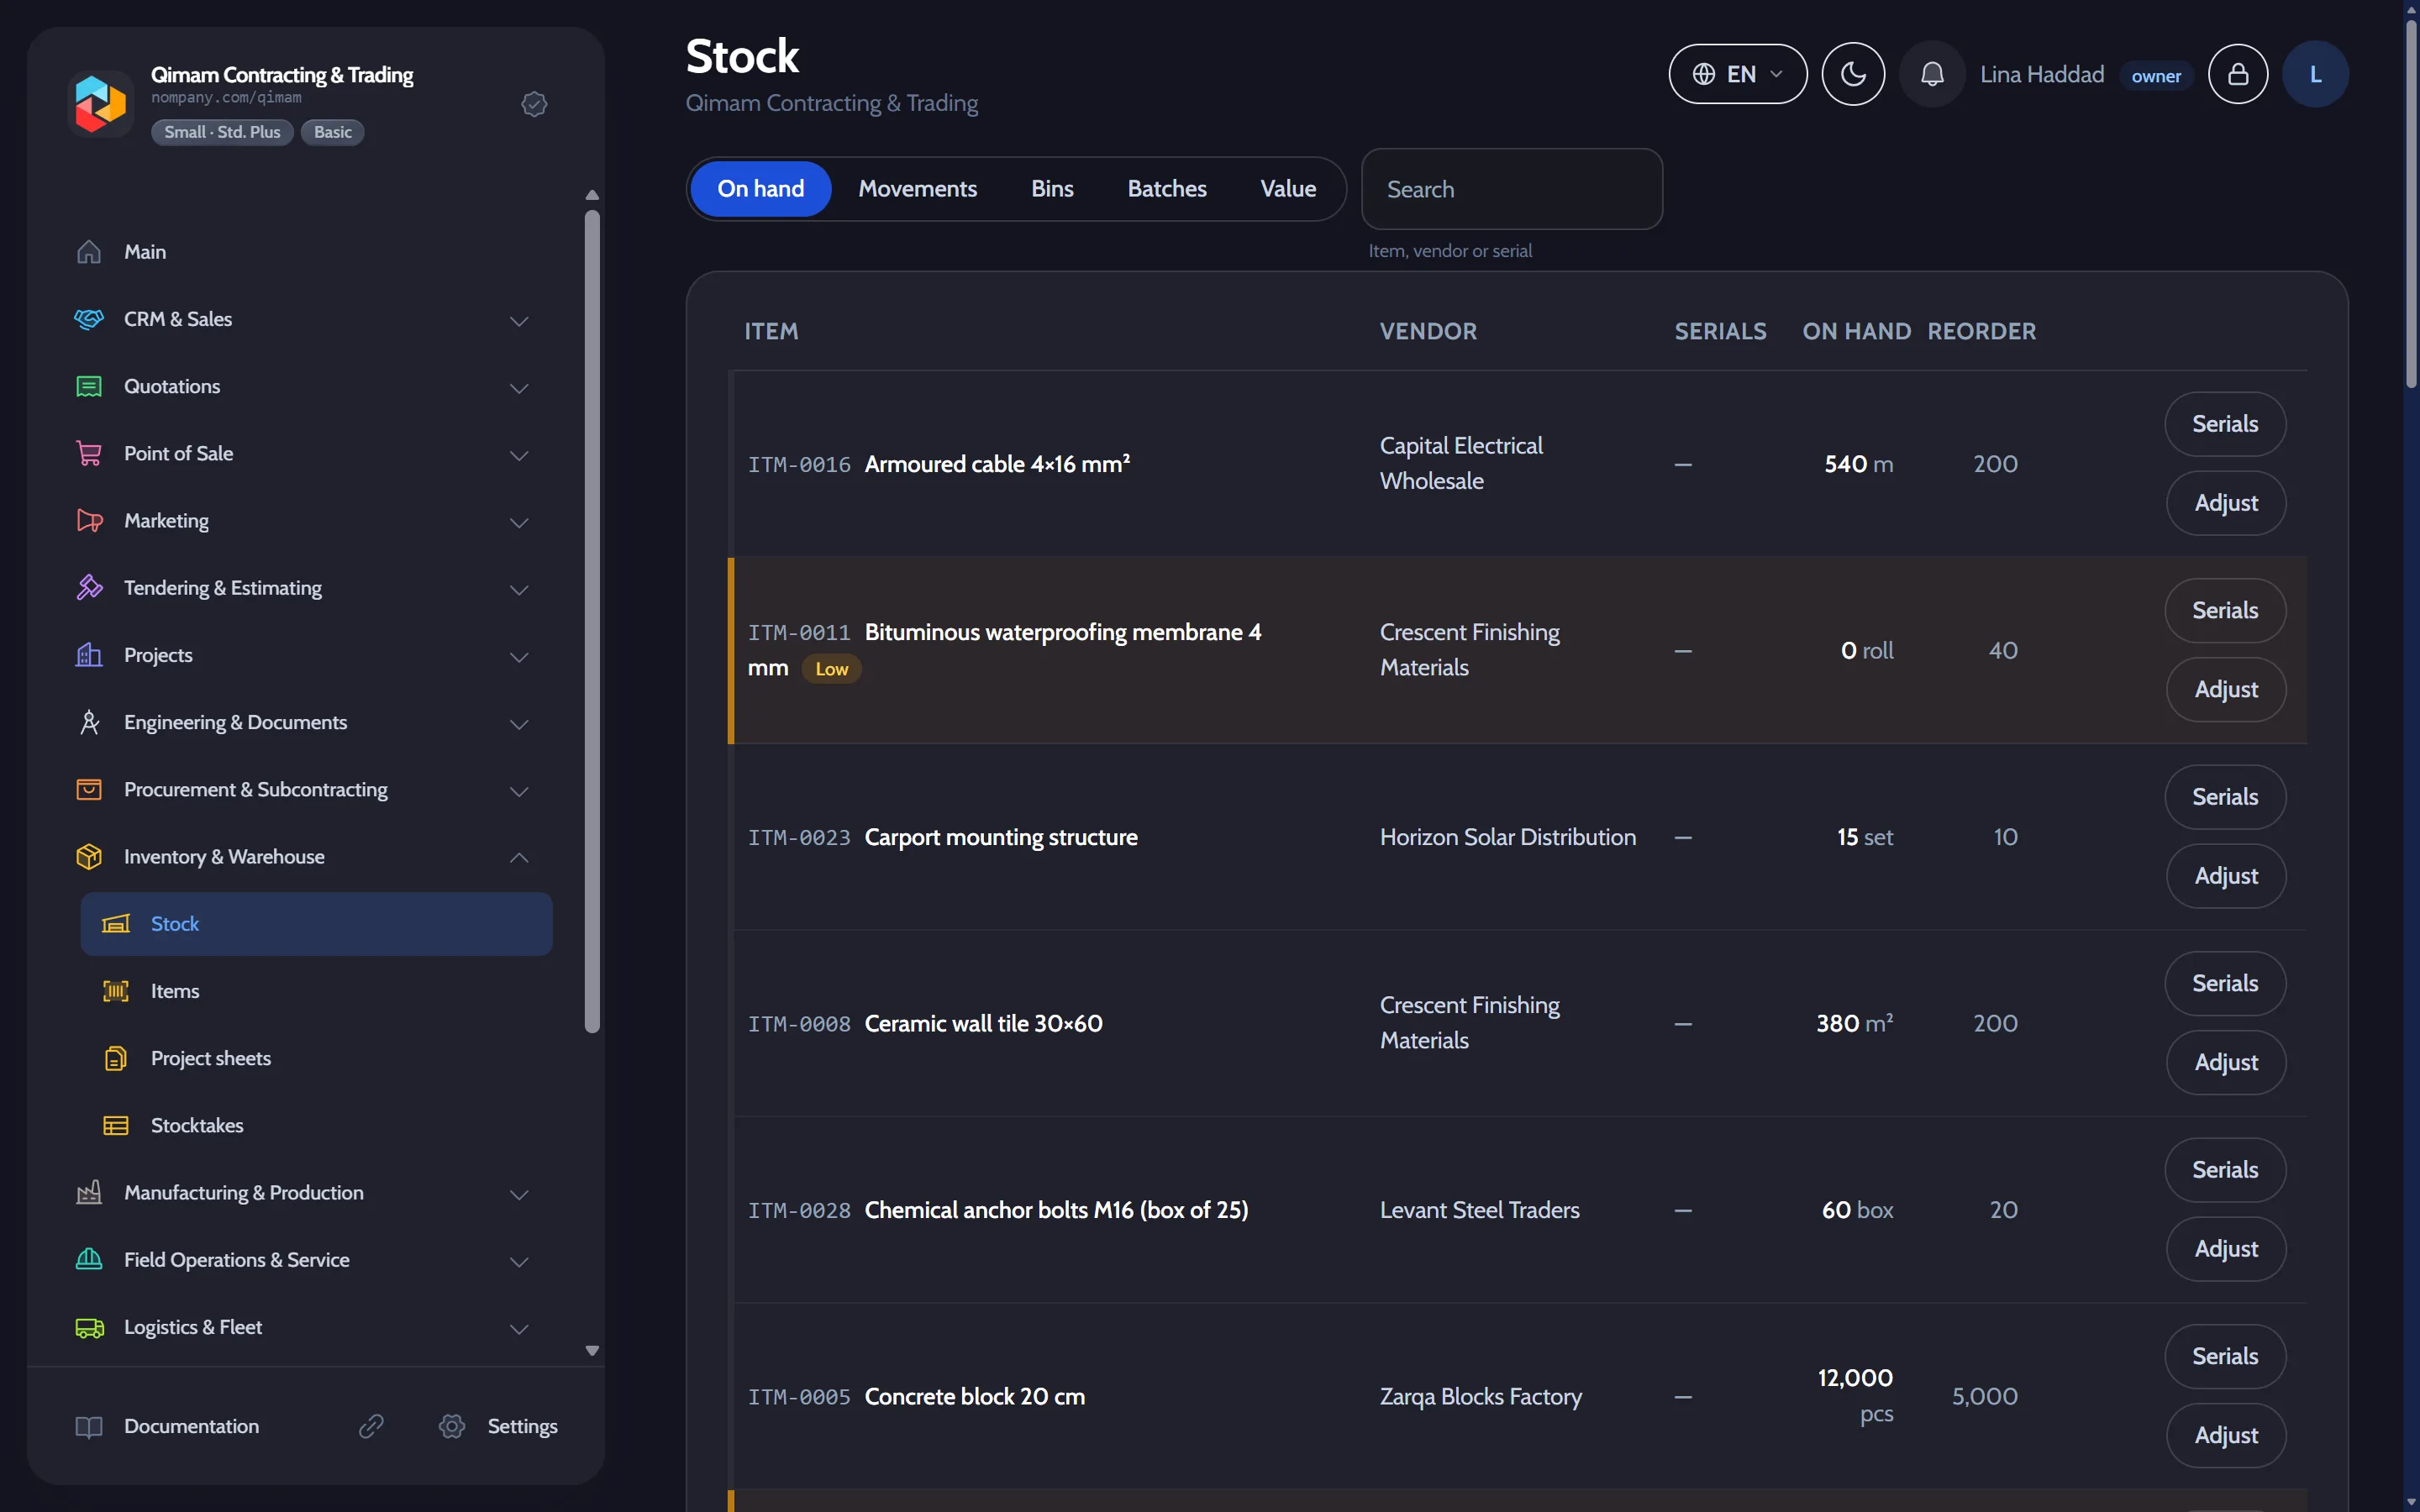The width and height of the screenshot is (2420, 1512).
Task: Click the page vertical scrollbar
Action: coord(2411,205)
